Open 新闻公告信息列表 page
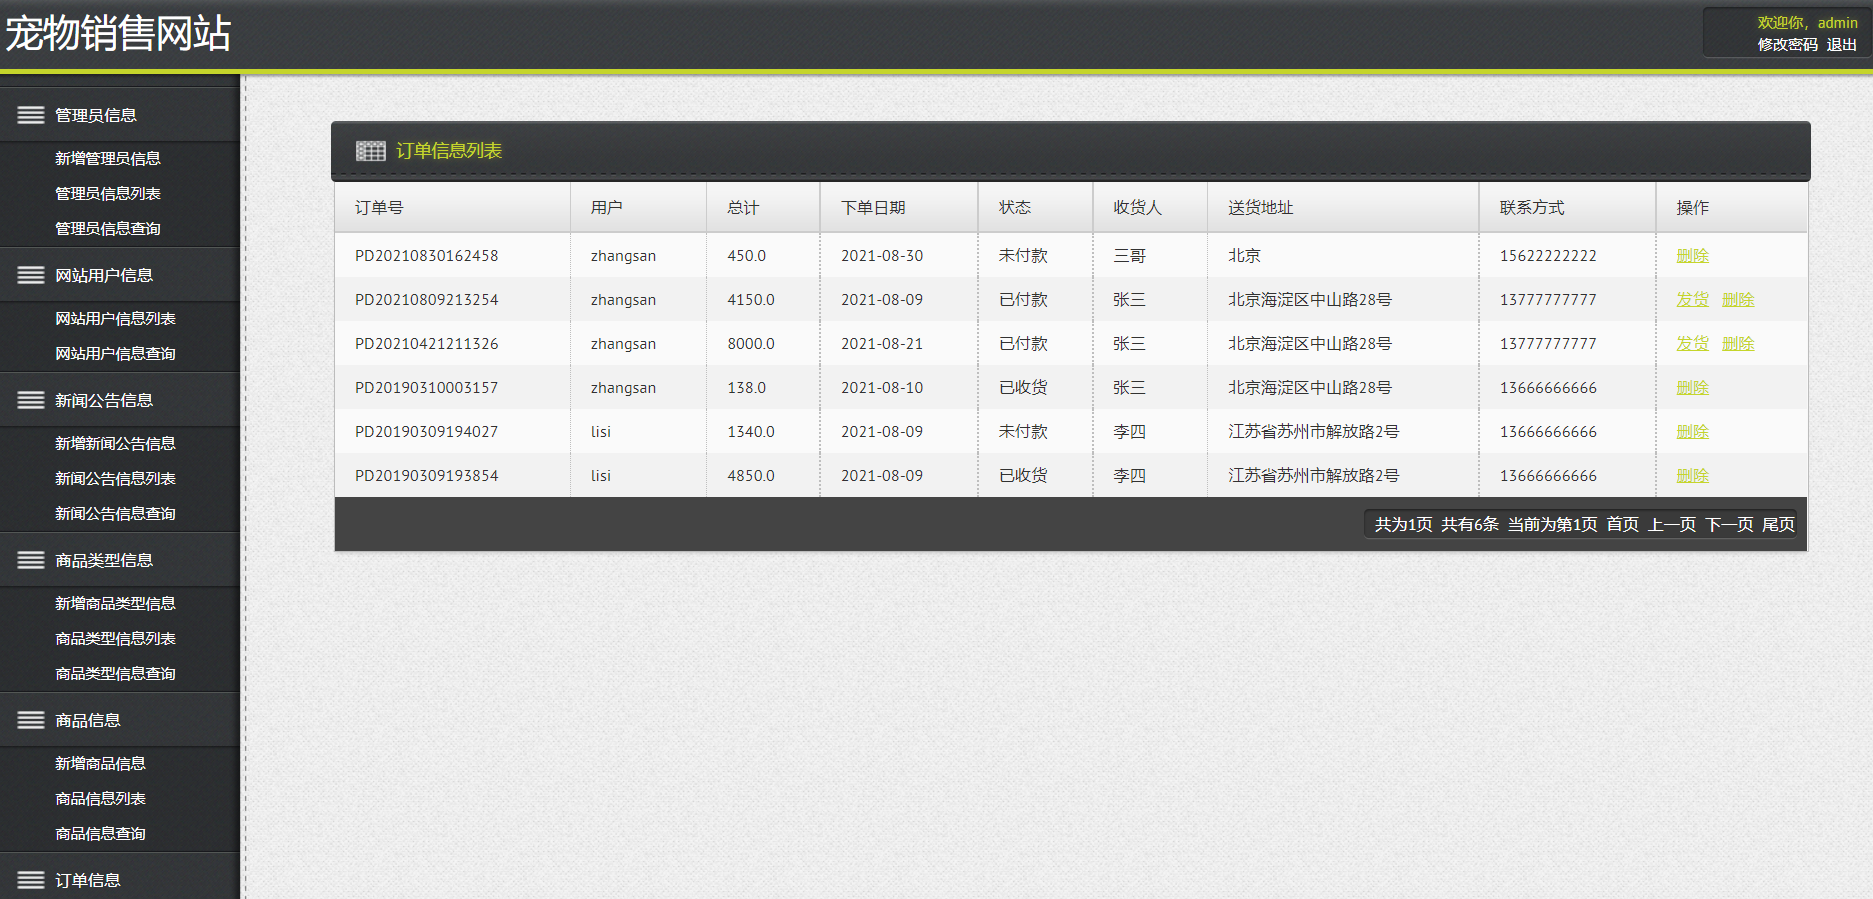Image resolution: width=1873 pixels, height=899 pixels. pos(115,478)
